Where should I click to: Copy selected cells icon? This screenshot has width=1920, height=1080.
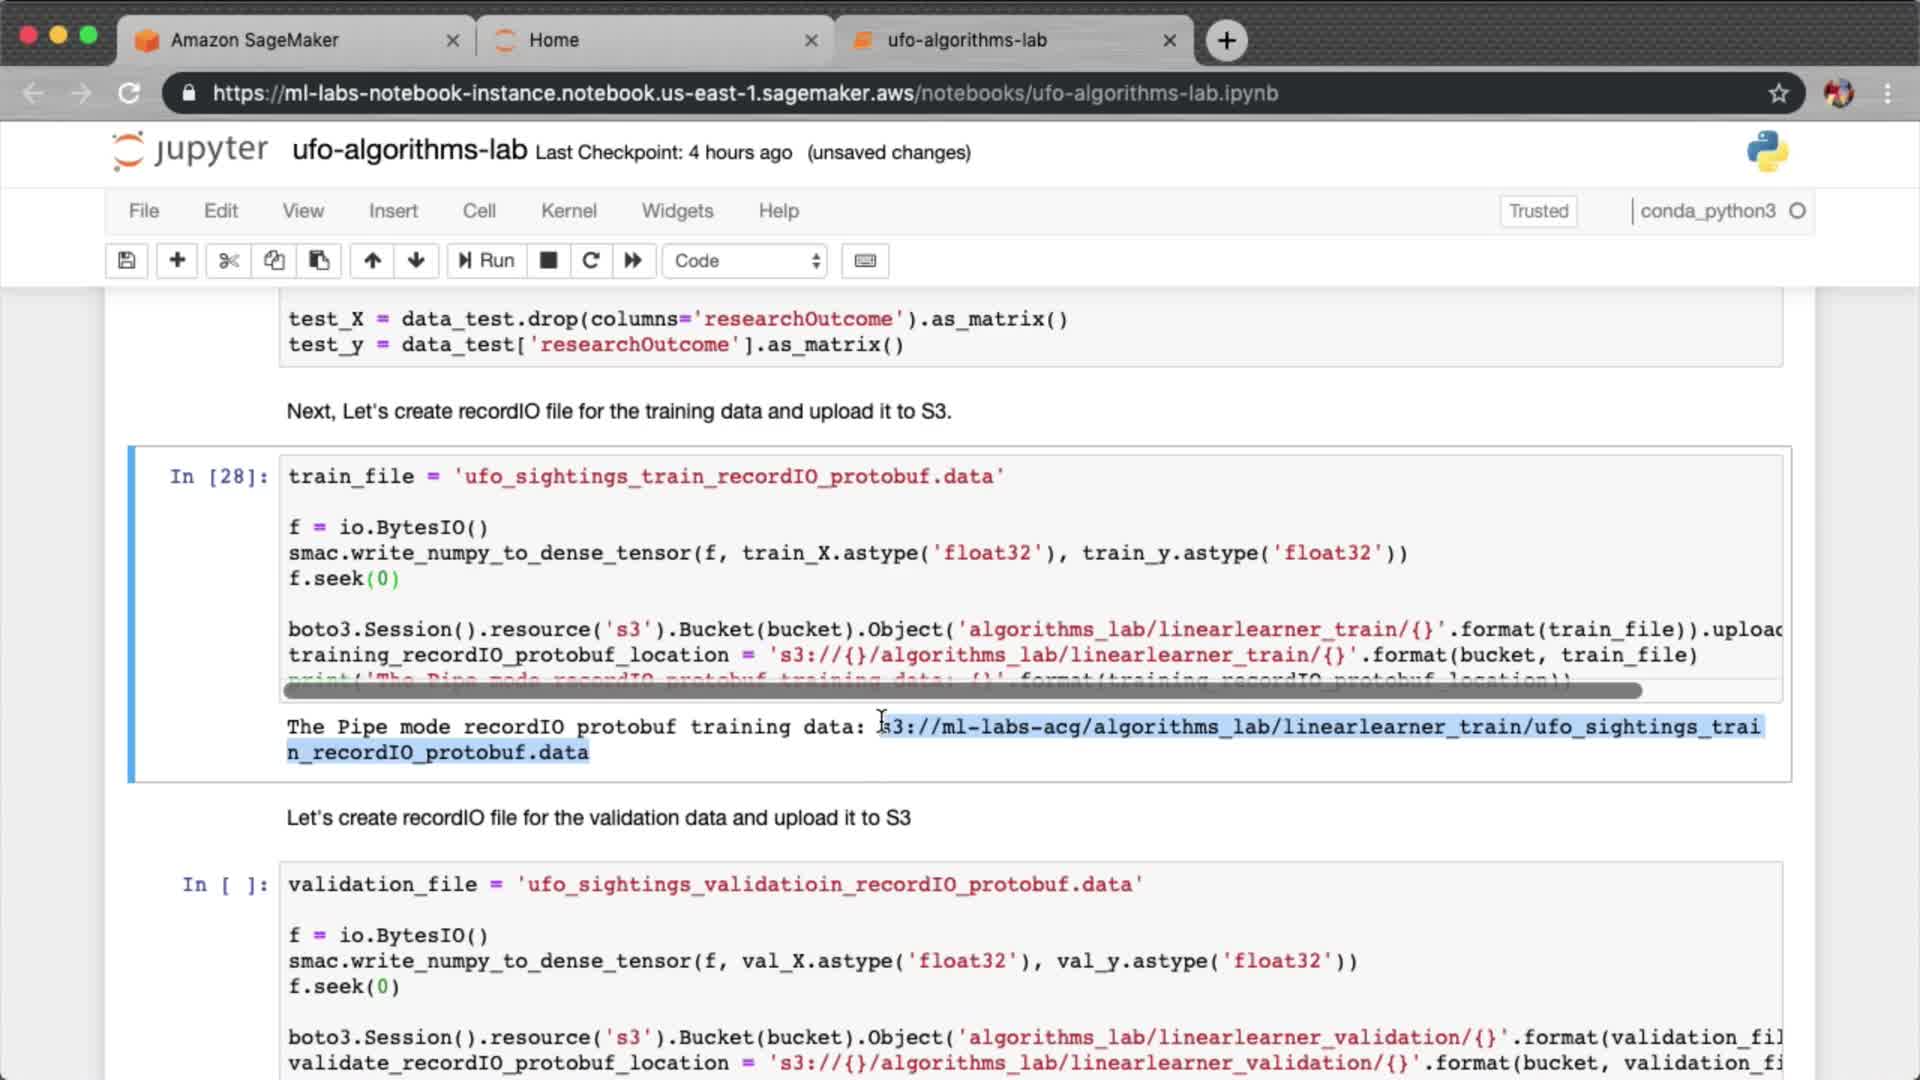click(274, 261)
